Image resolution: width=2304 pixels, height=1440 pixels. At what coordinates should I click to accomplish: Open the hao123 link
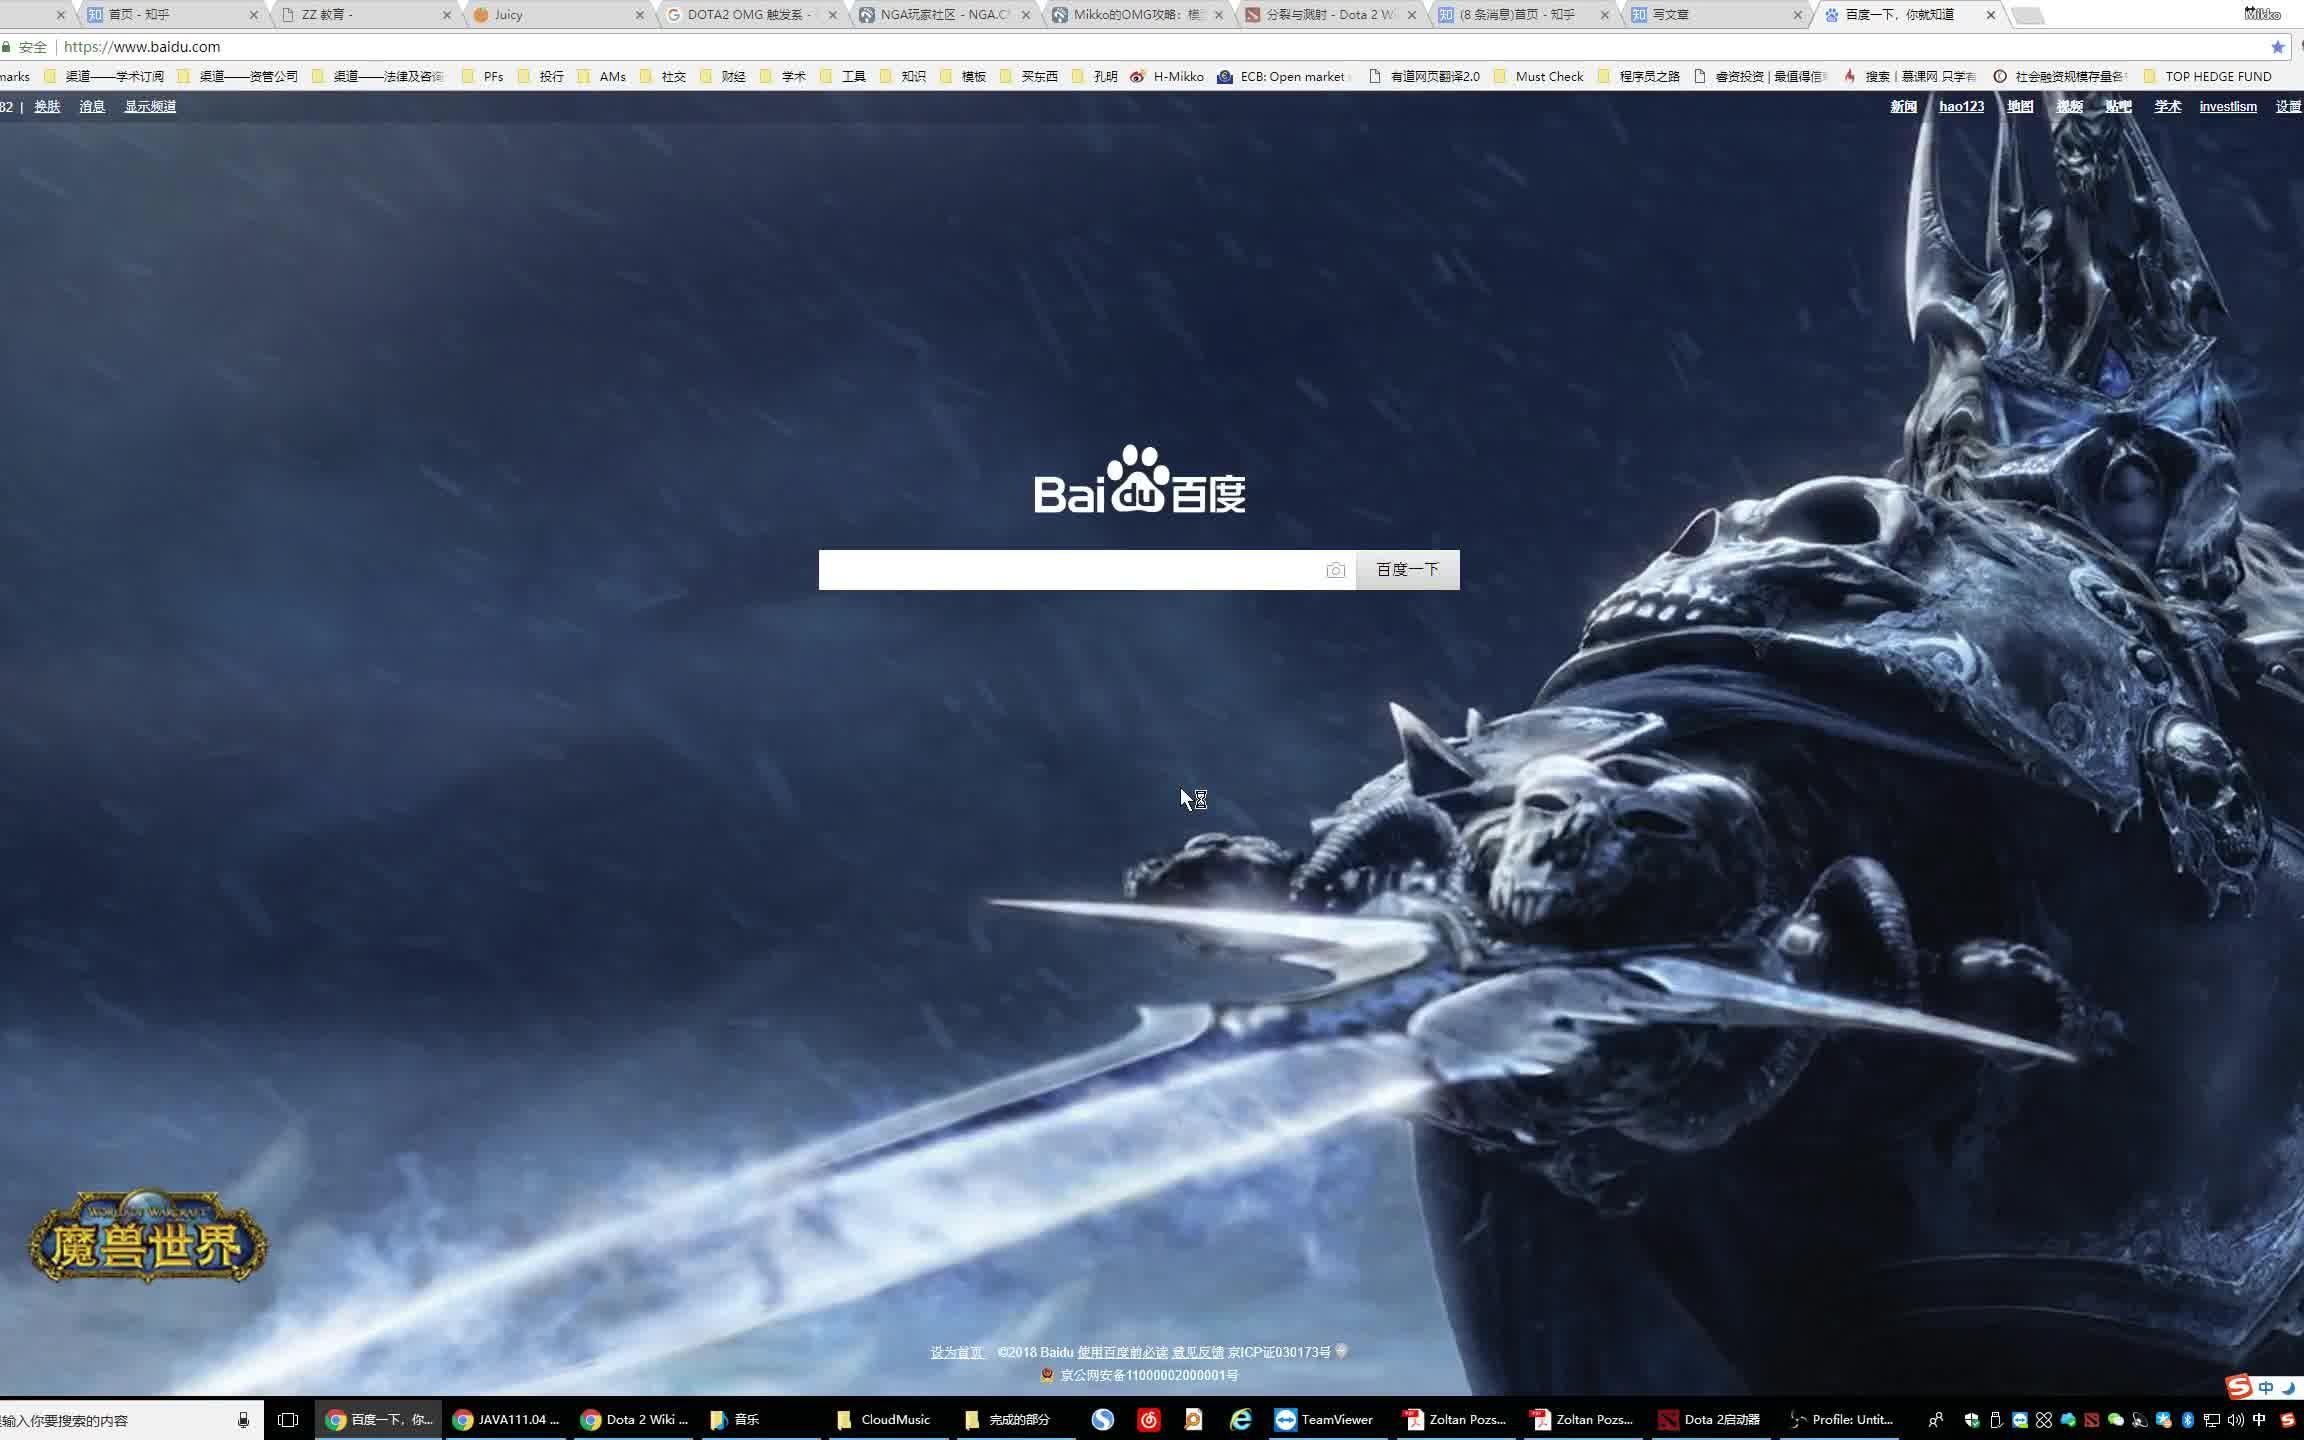pyautogui.click(x=1961, y=106)
